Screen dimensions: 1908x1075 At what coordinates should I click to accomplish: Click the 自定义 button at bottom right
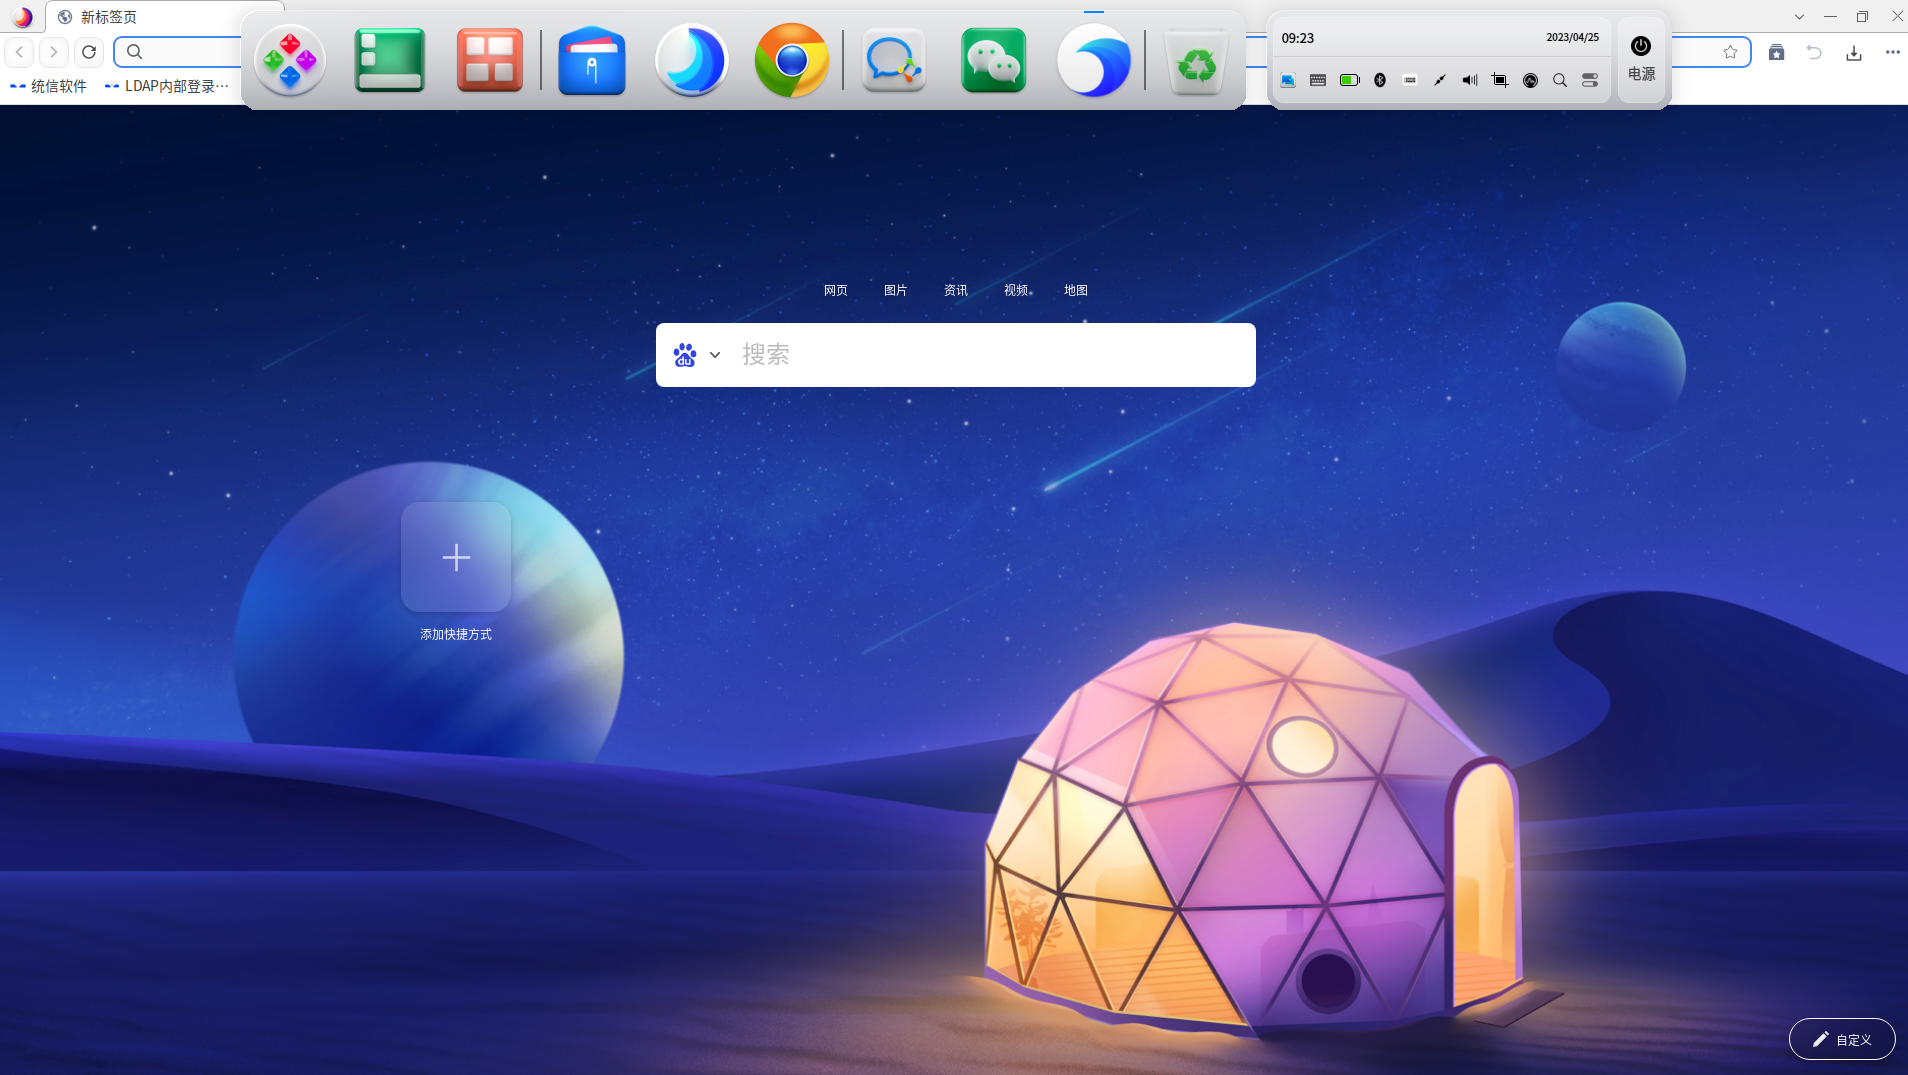click(1840, 1039)
